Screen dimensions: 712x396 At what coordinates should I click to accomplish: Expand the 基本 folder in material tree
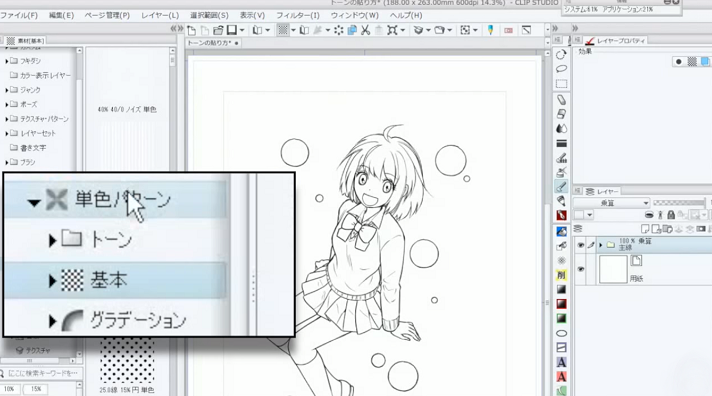[x=52, y=281]
